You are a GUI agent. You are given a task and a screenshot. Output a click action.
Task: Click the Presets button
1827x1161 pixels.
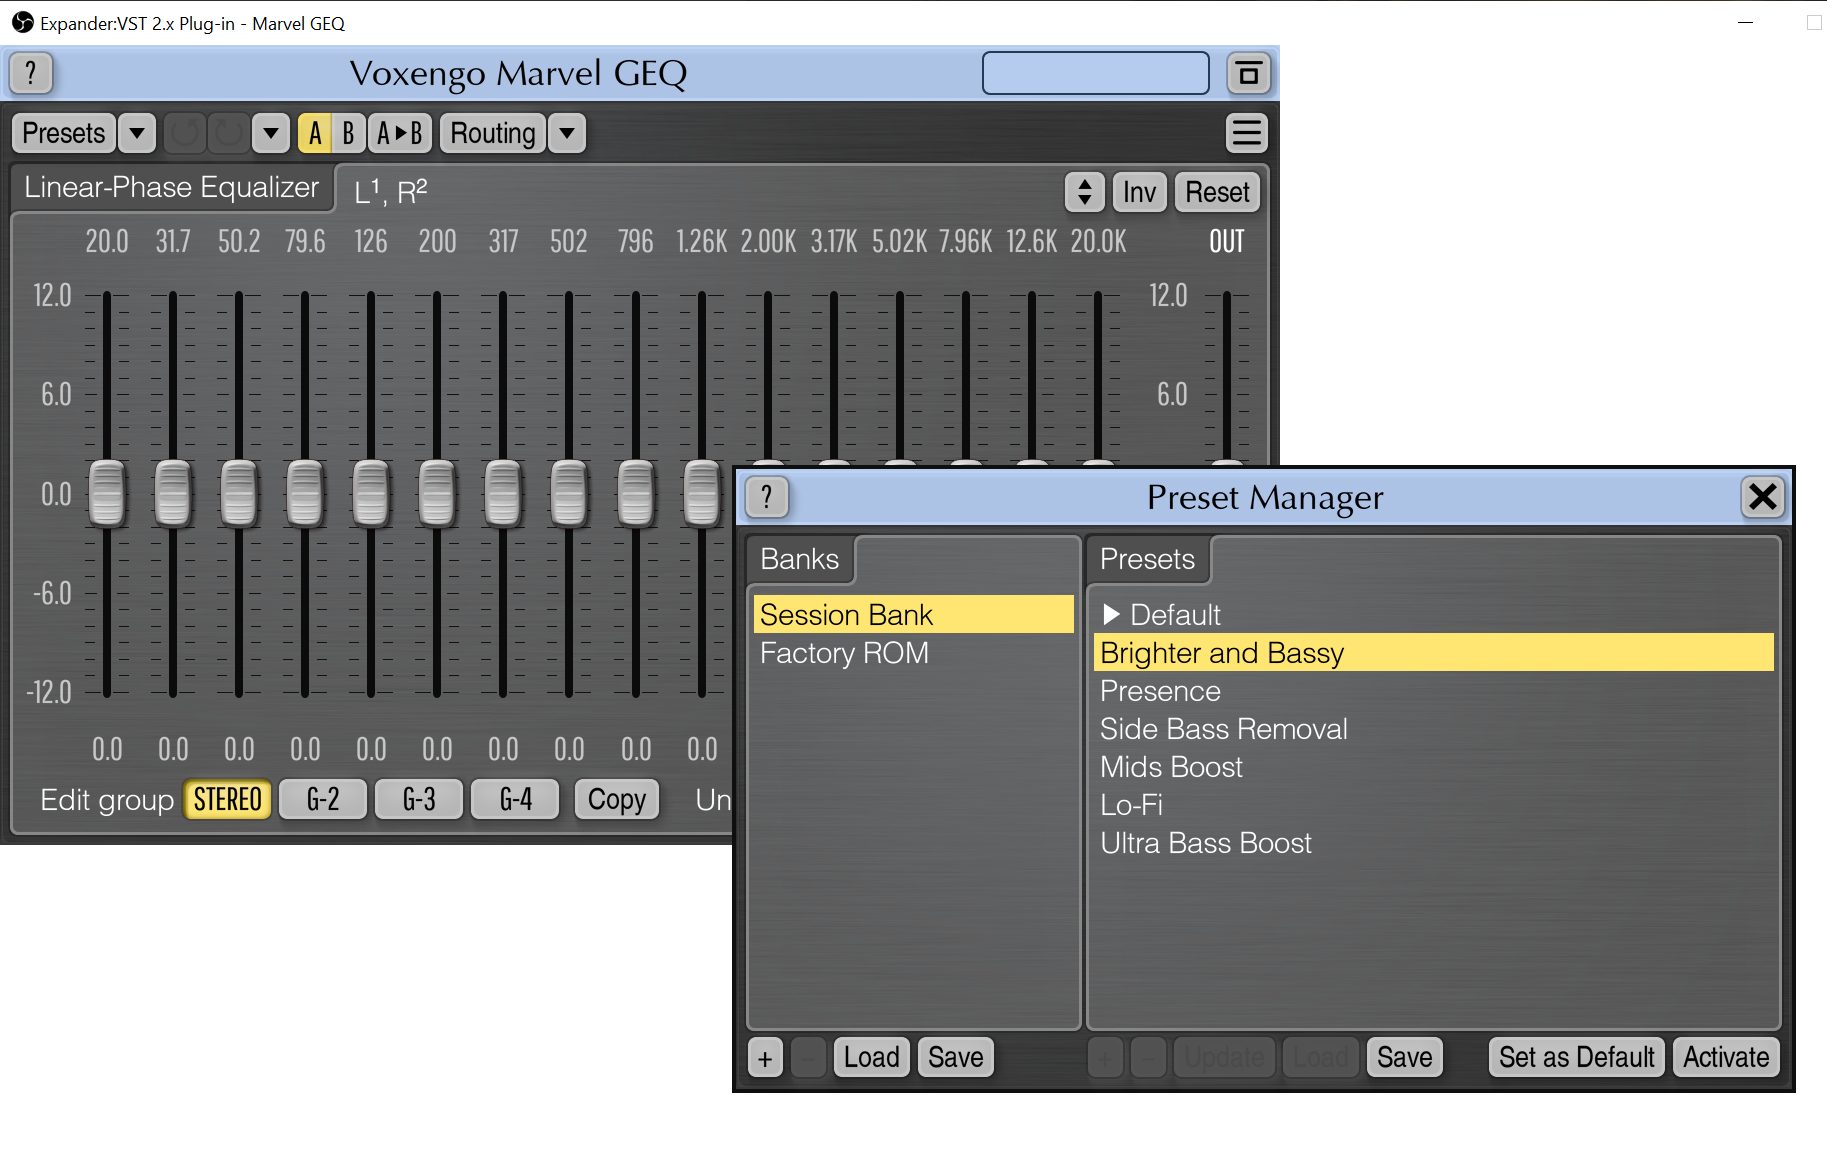(x=64, y=133)
